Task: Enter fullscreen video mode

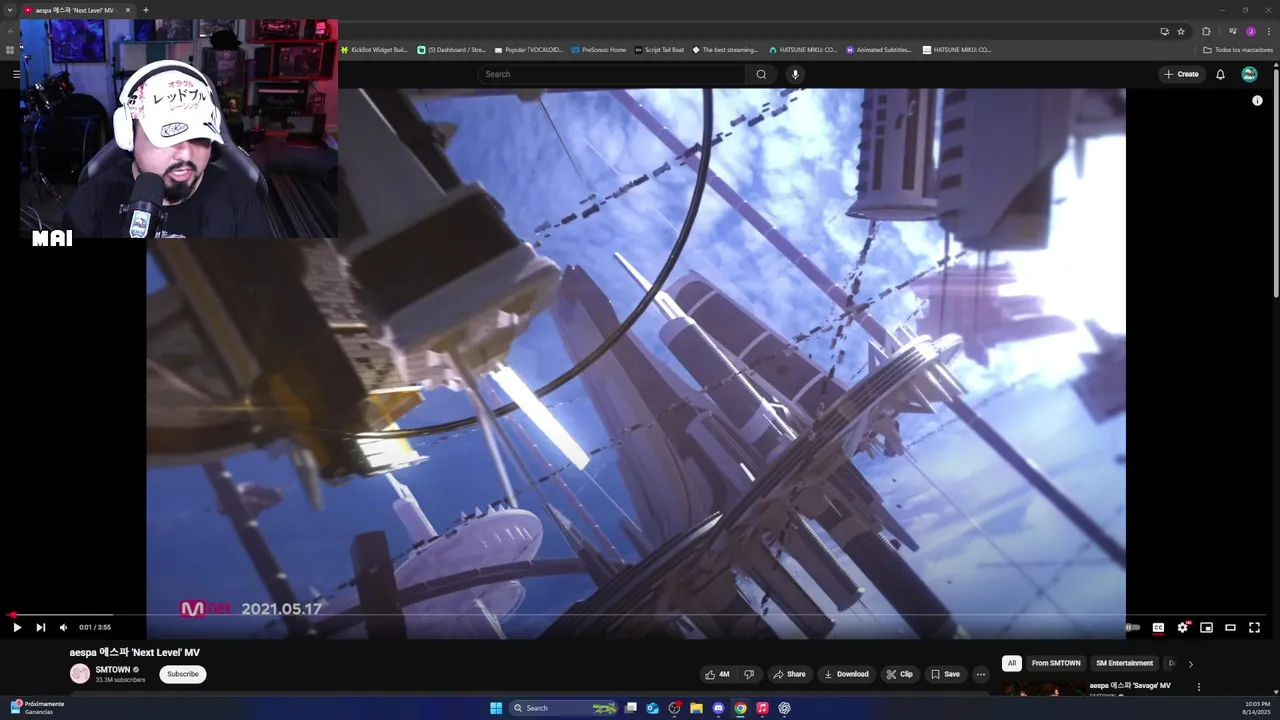Action: pyautogui.click(x=1254, y=627)
